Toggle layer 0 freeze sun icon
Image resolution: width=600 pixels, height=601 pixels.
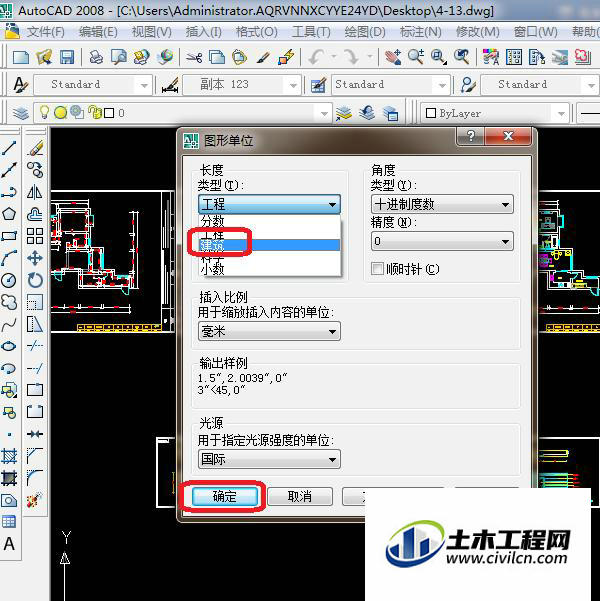(x=61, y=113)
